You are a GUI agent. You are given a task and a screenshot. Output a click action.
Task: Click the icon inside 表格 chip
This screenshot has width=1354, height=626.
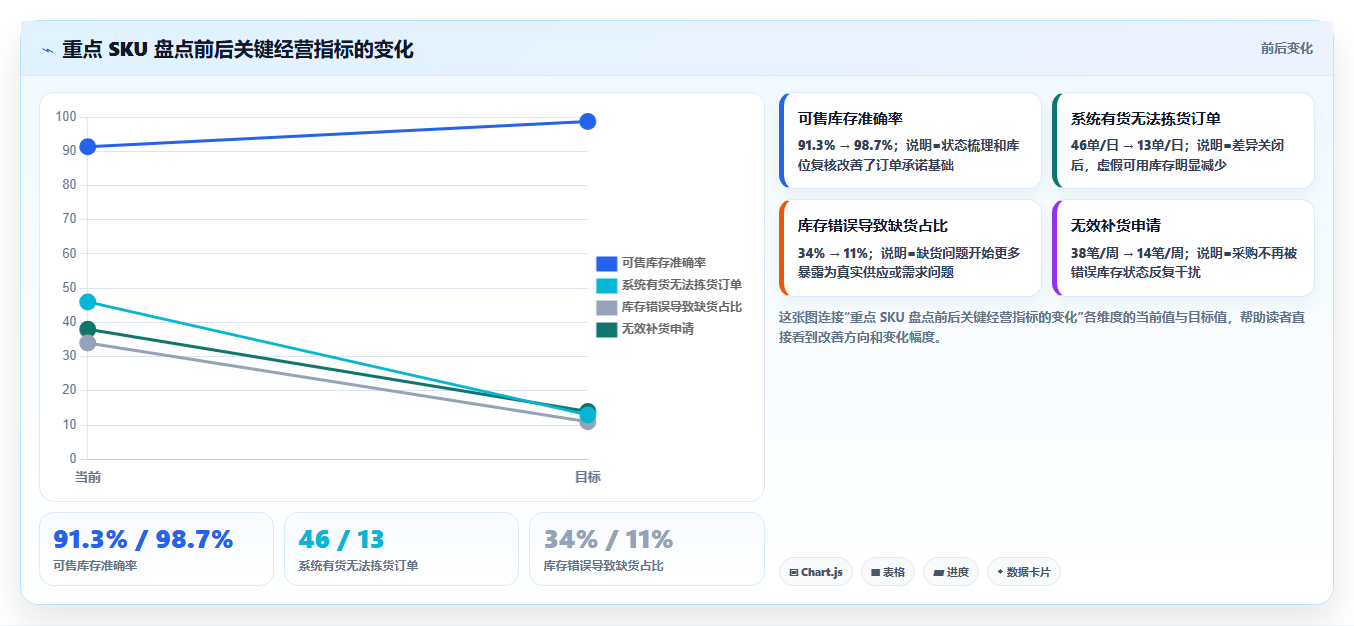click(876, 573)
